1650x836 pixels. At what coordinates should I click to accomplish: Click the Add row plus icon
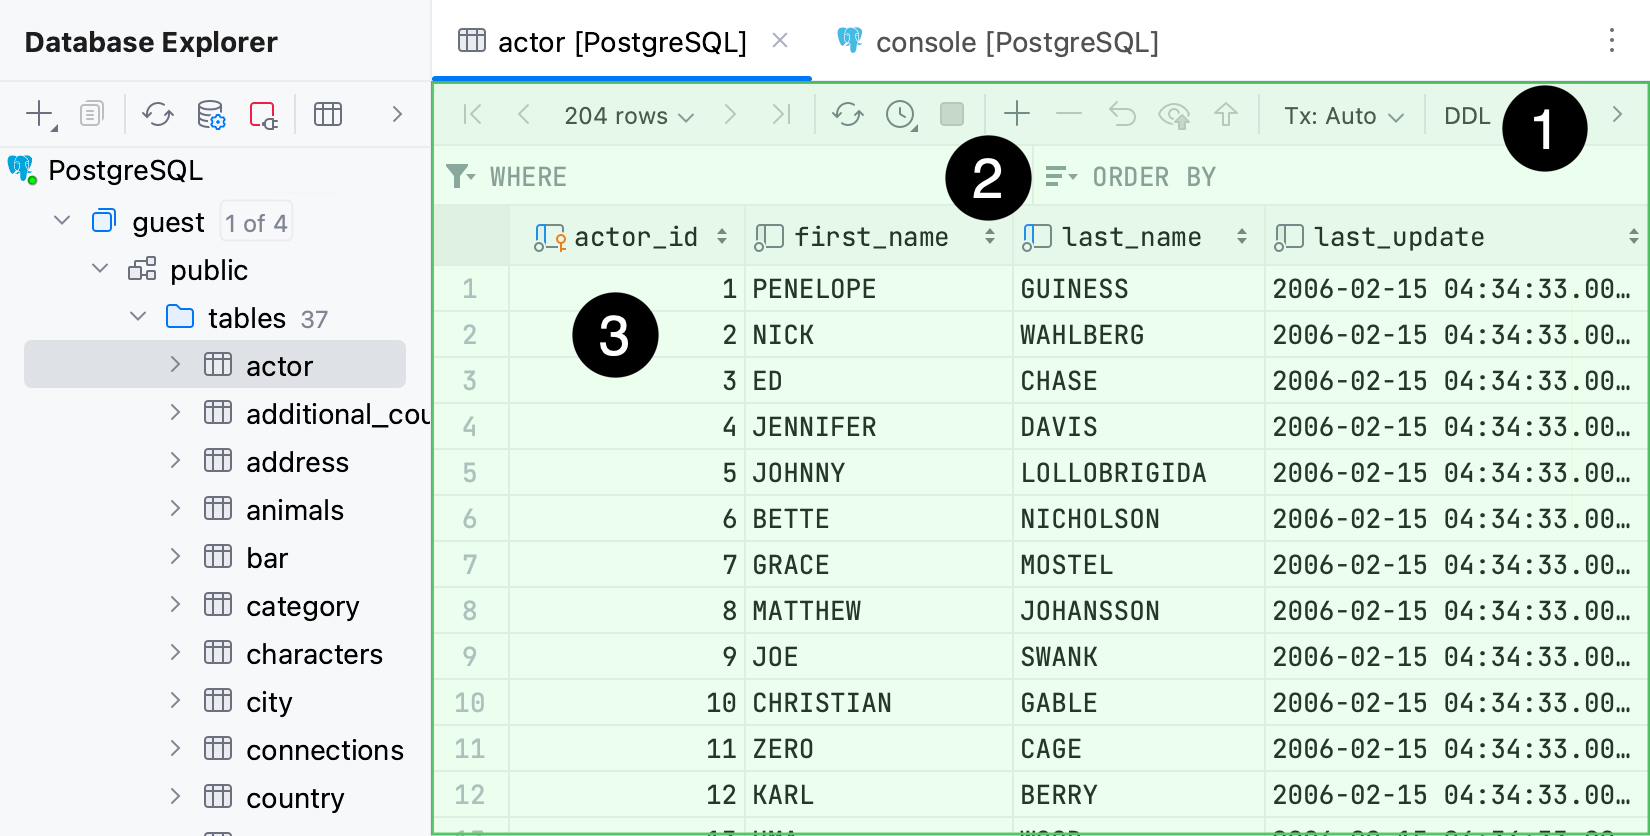coord(1016,115)
